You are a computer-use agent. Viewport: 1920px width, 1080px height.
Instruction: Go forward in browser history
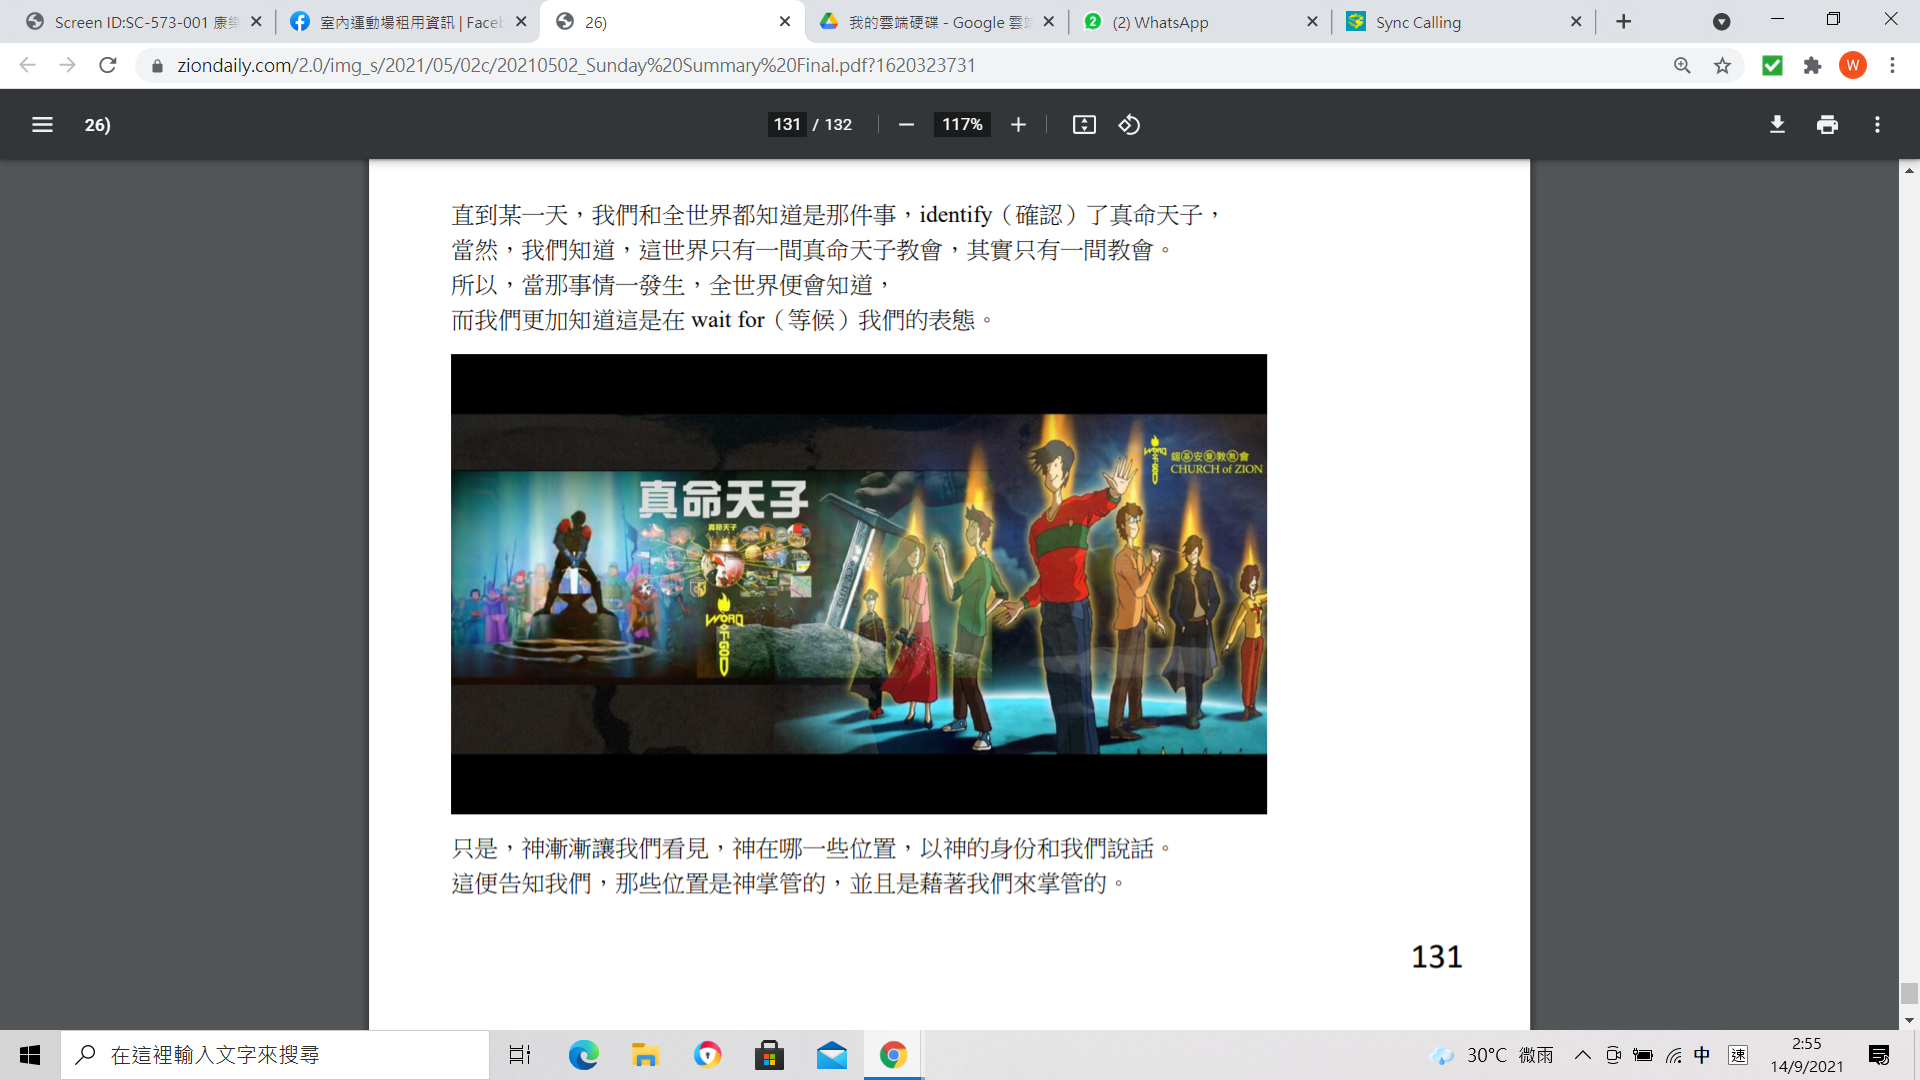tap(67, 66)
